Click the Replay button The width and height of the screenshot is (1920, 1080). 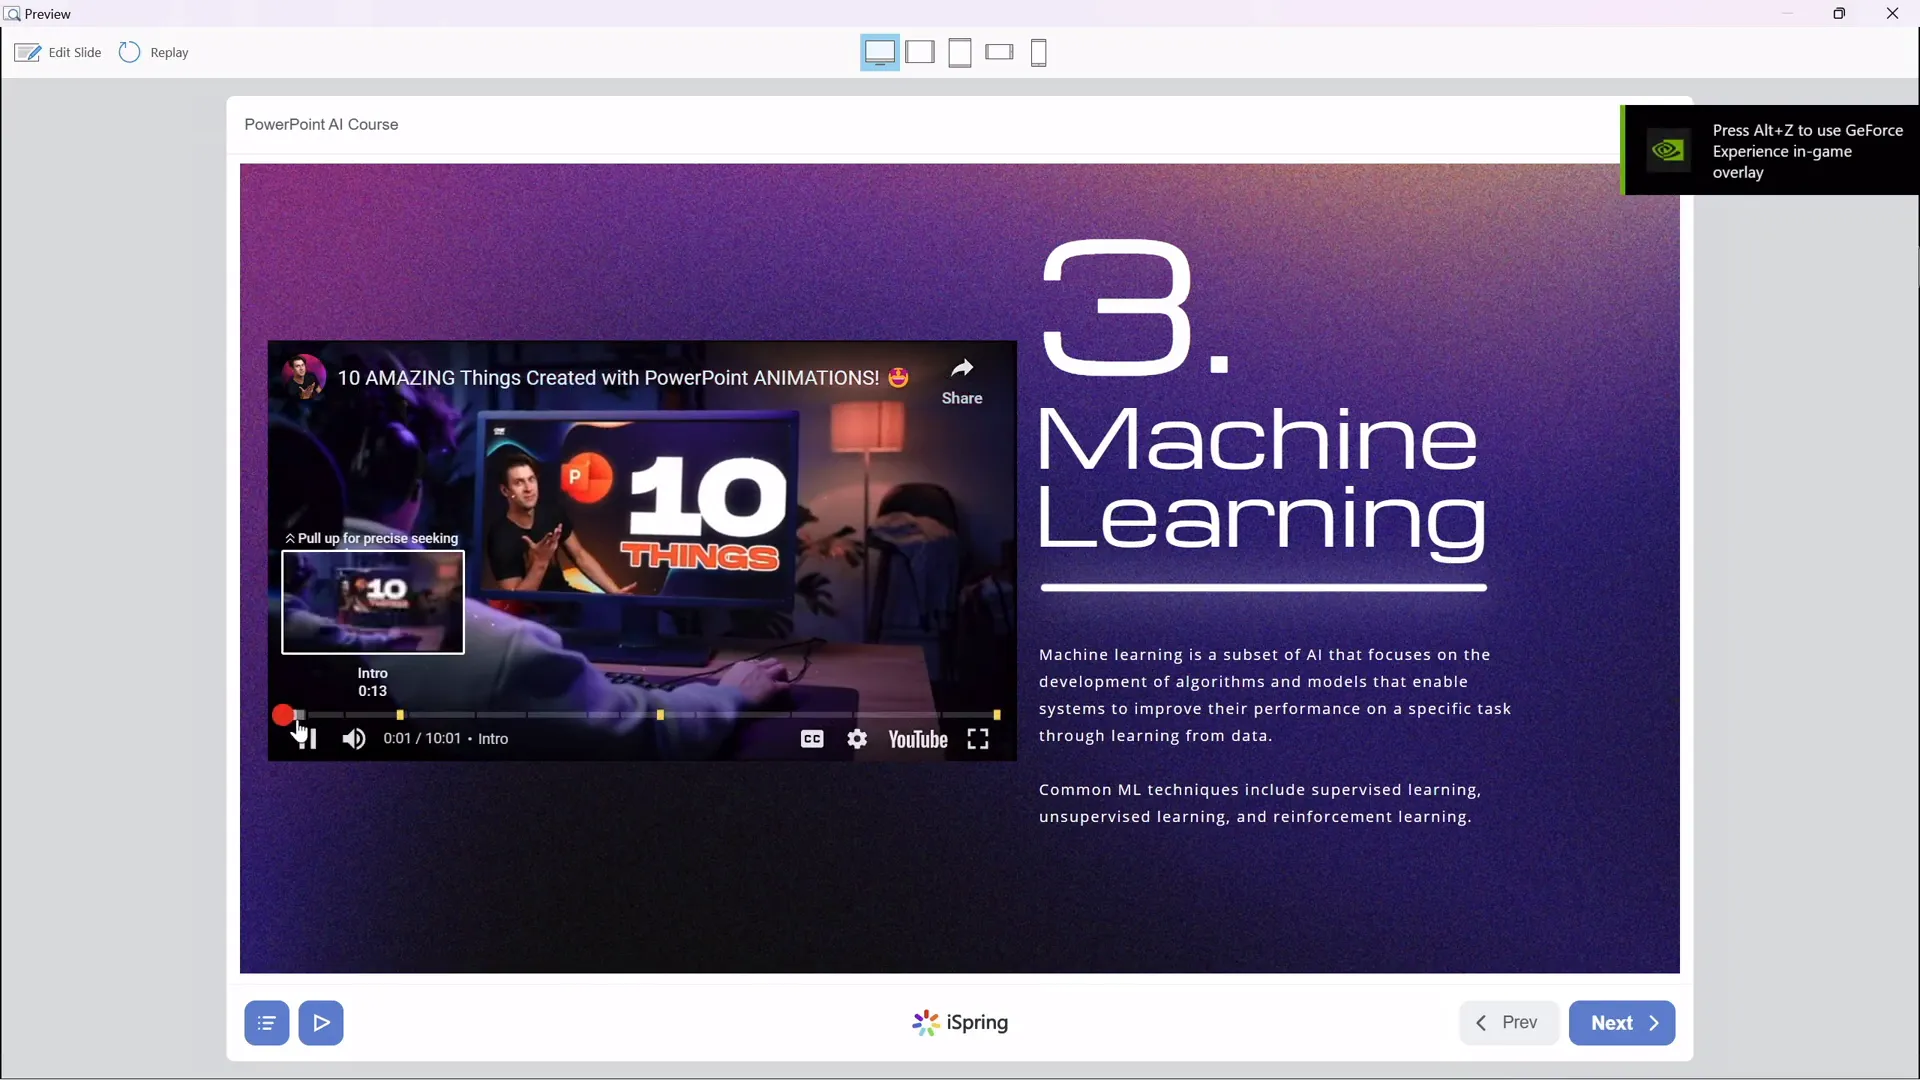point(153,52)
